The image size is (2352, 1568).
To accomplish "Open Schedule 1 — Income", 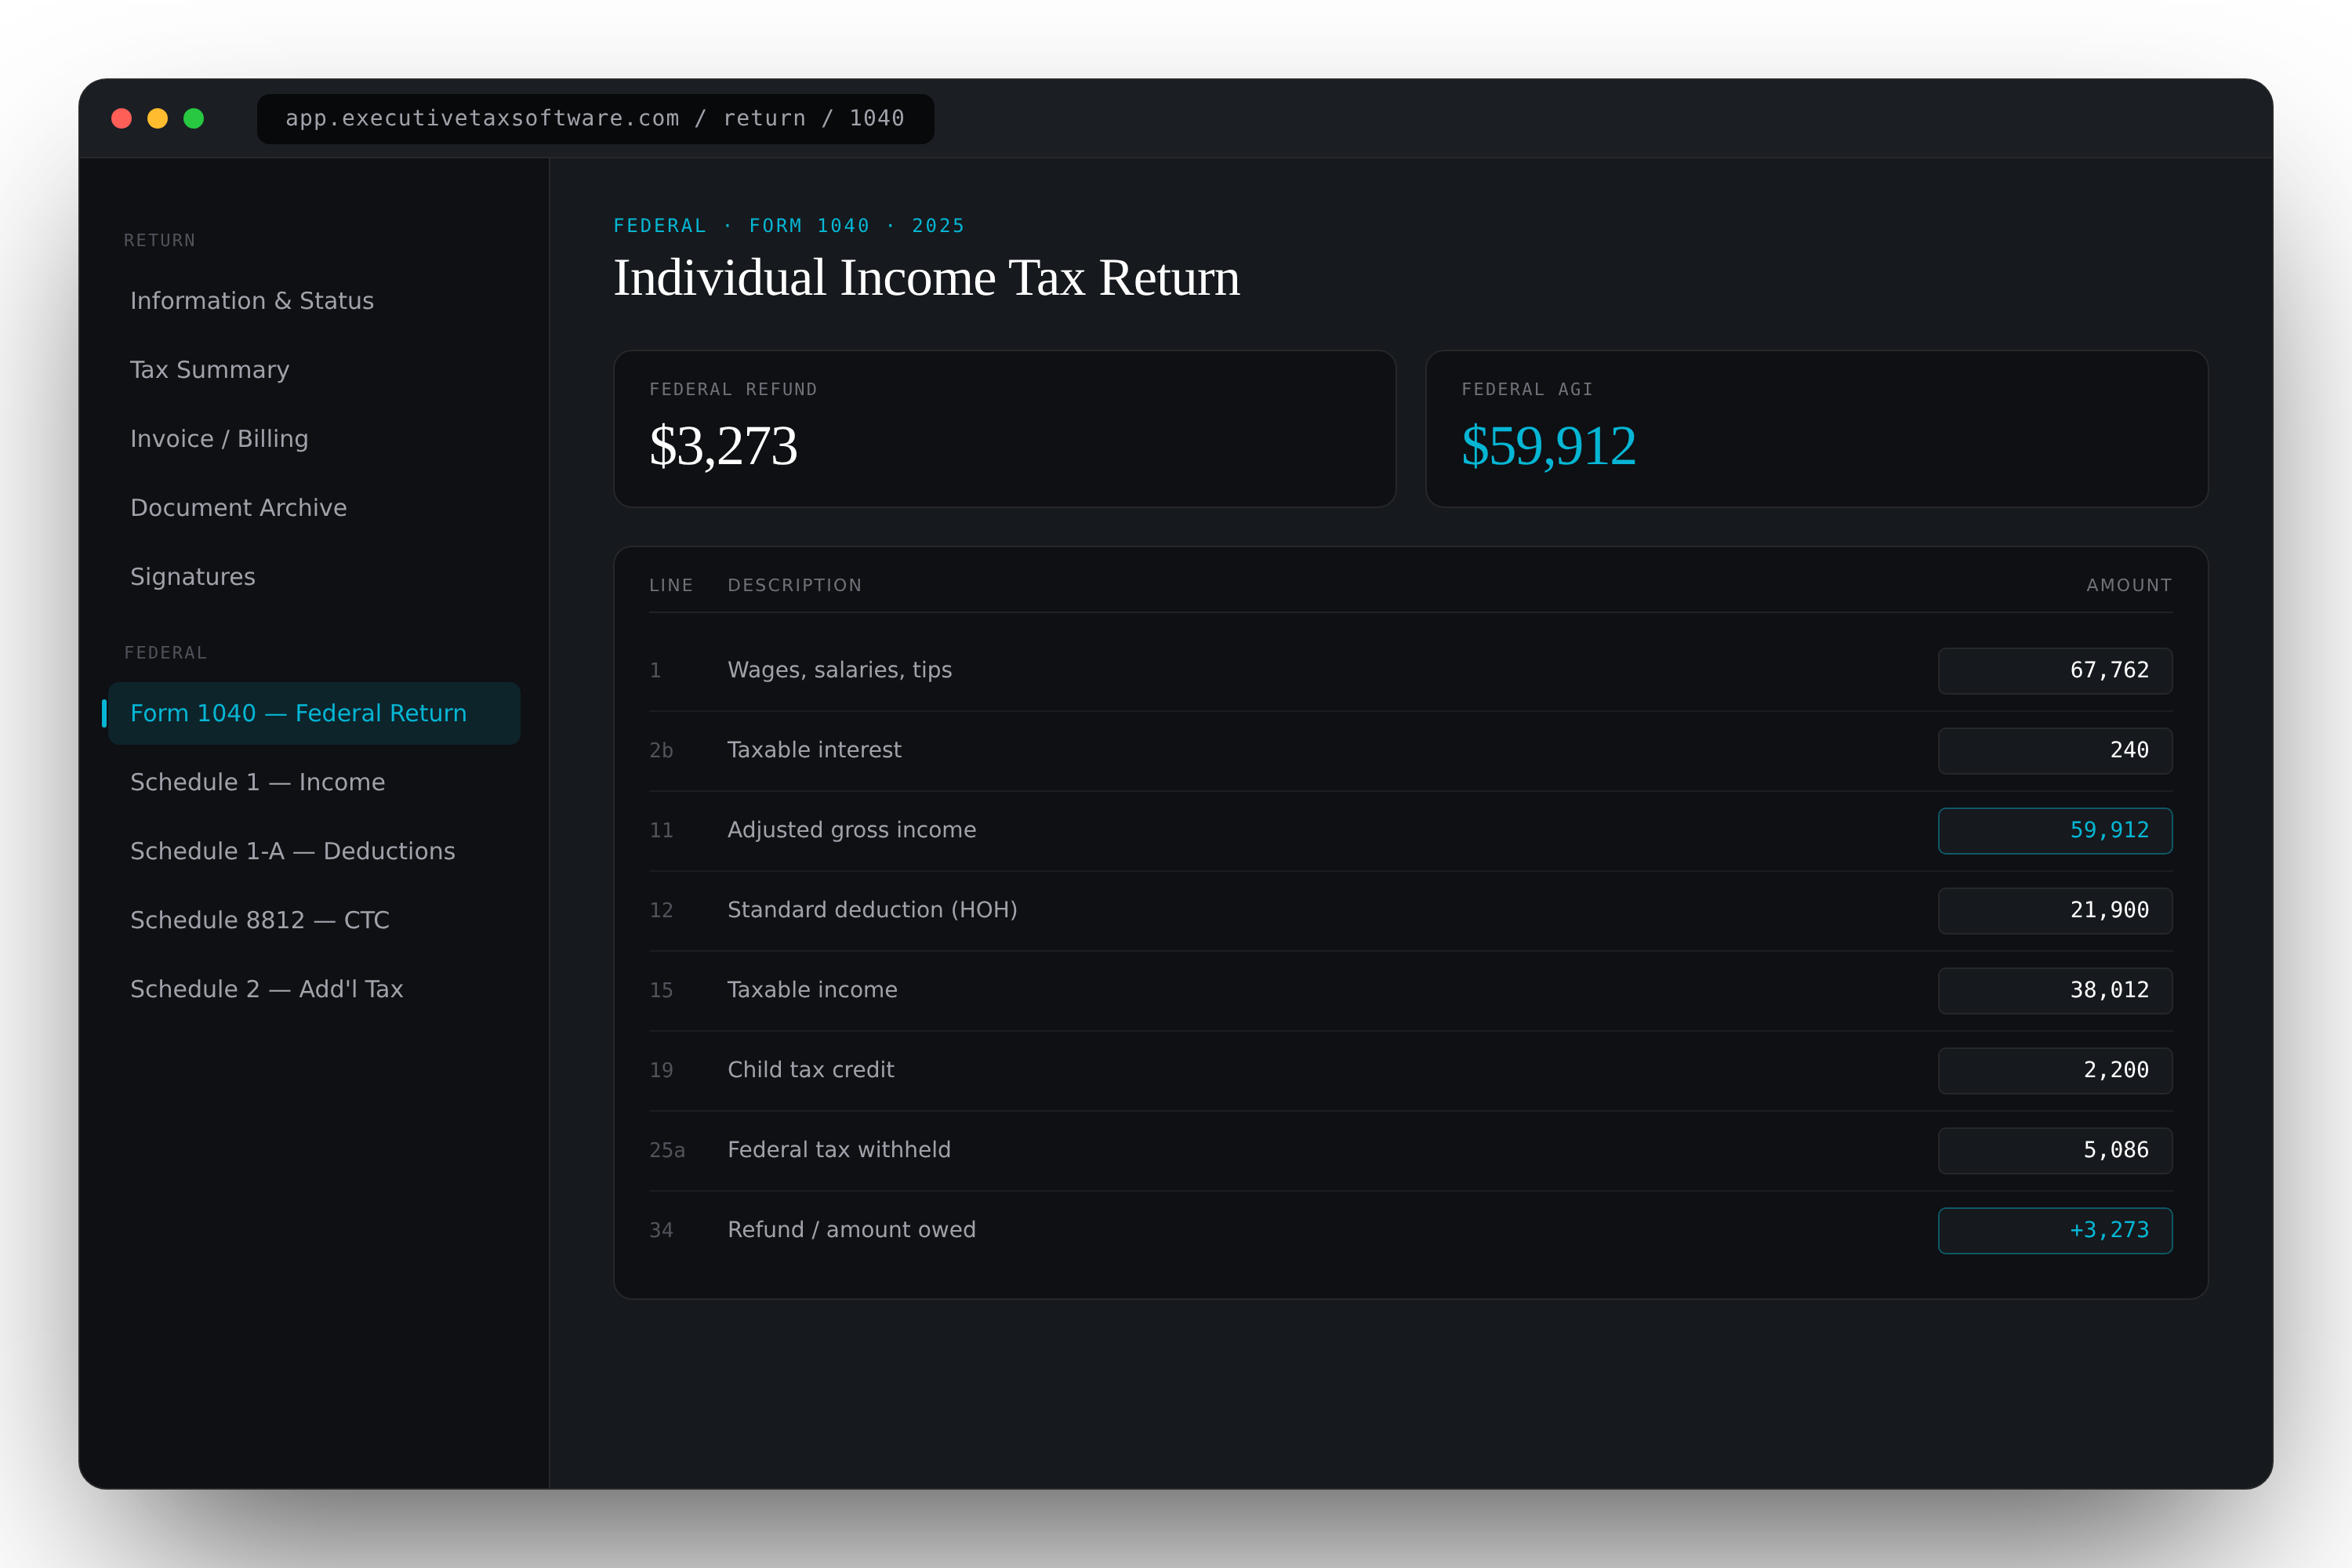I will click(x=314, y=782).
